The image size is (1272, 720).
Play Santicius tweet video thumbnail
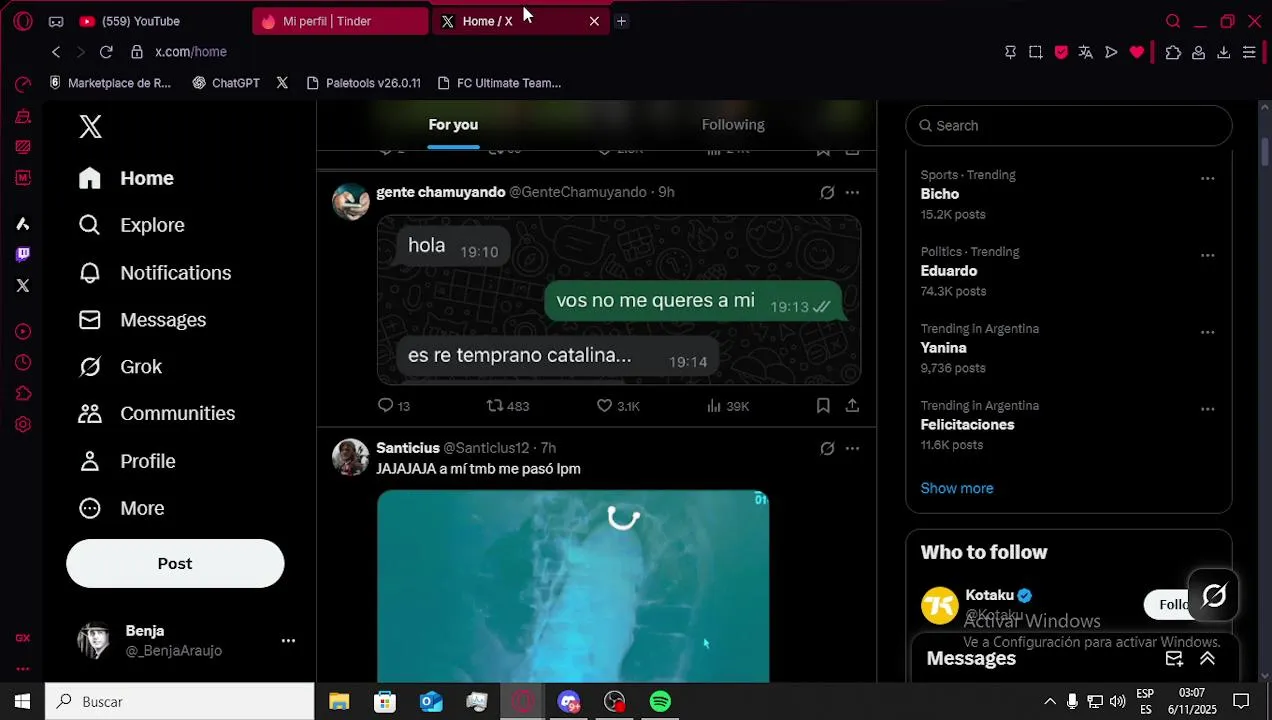click(x=573, y=586)
